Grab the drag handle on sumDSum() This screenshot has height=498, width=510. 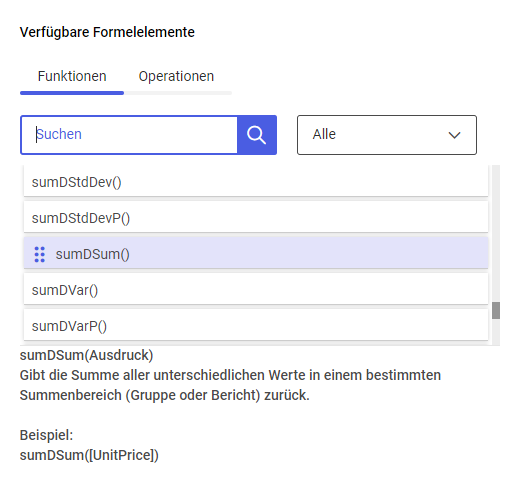[x=40, y=254]
